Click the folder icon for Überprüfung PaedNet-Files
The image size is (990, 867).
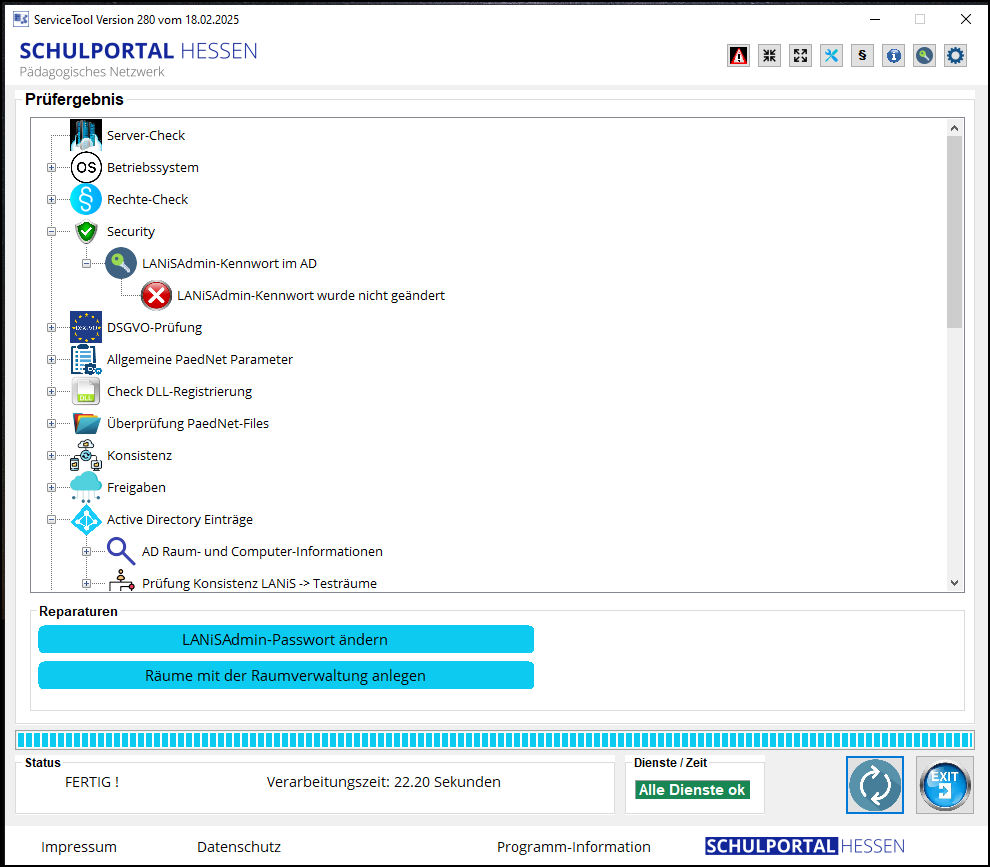[86, 423]
